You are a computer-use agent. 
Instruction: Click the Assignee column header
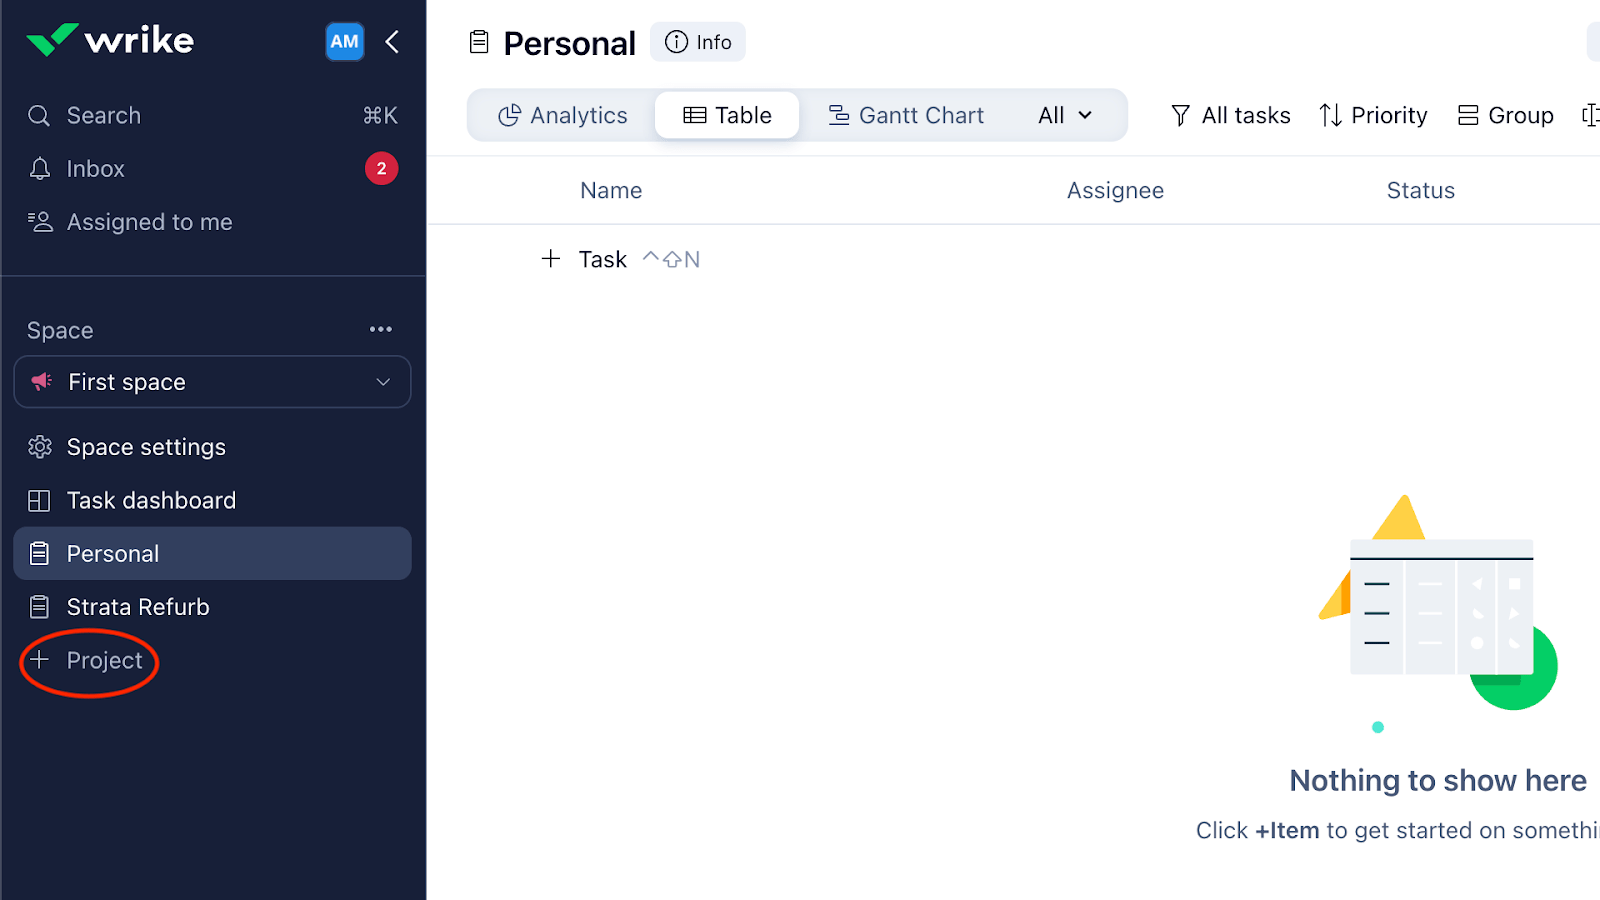click(1115, 190)
